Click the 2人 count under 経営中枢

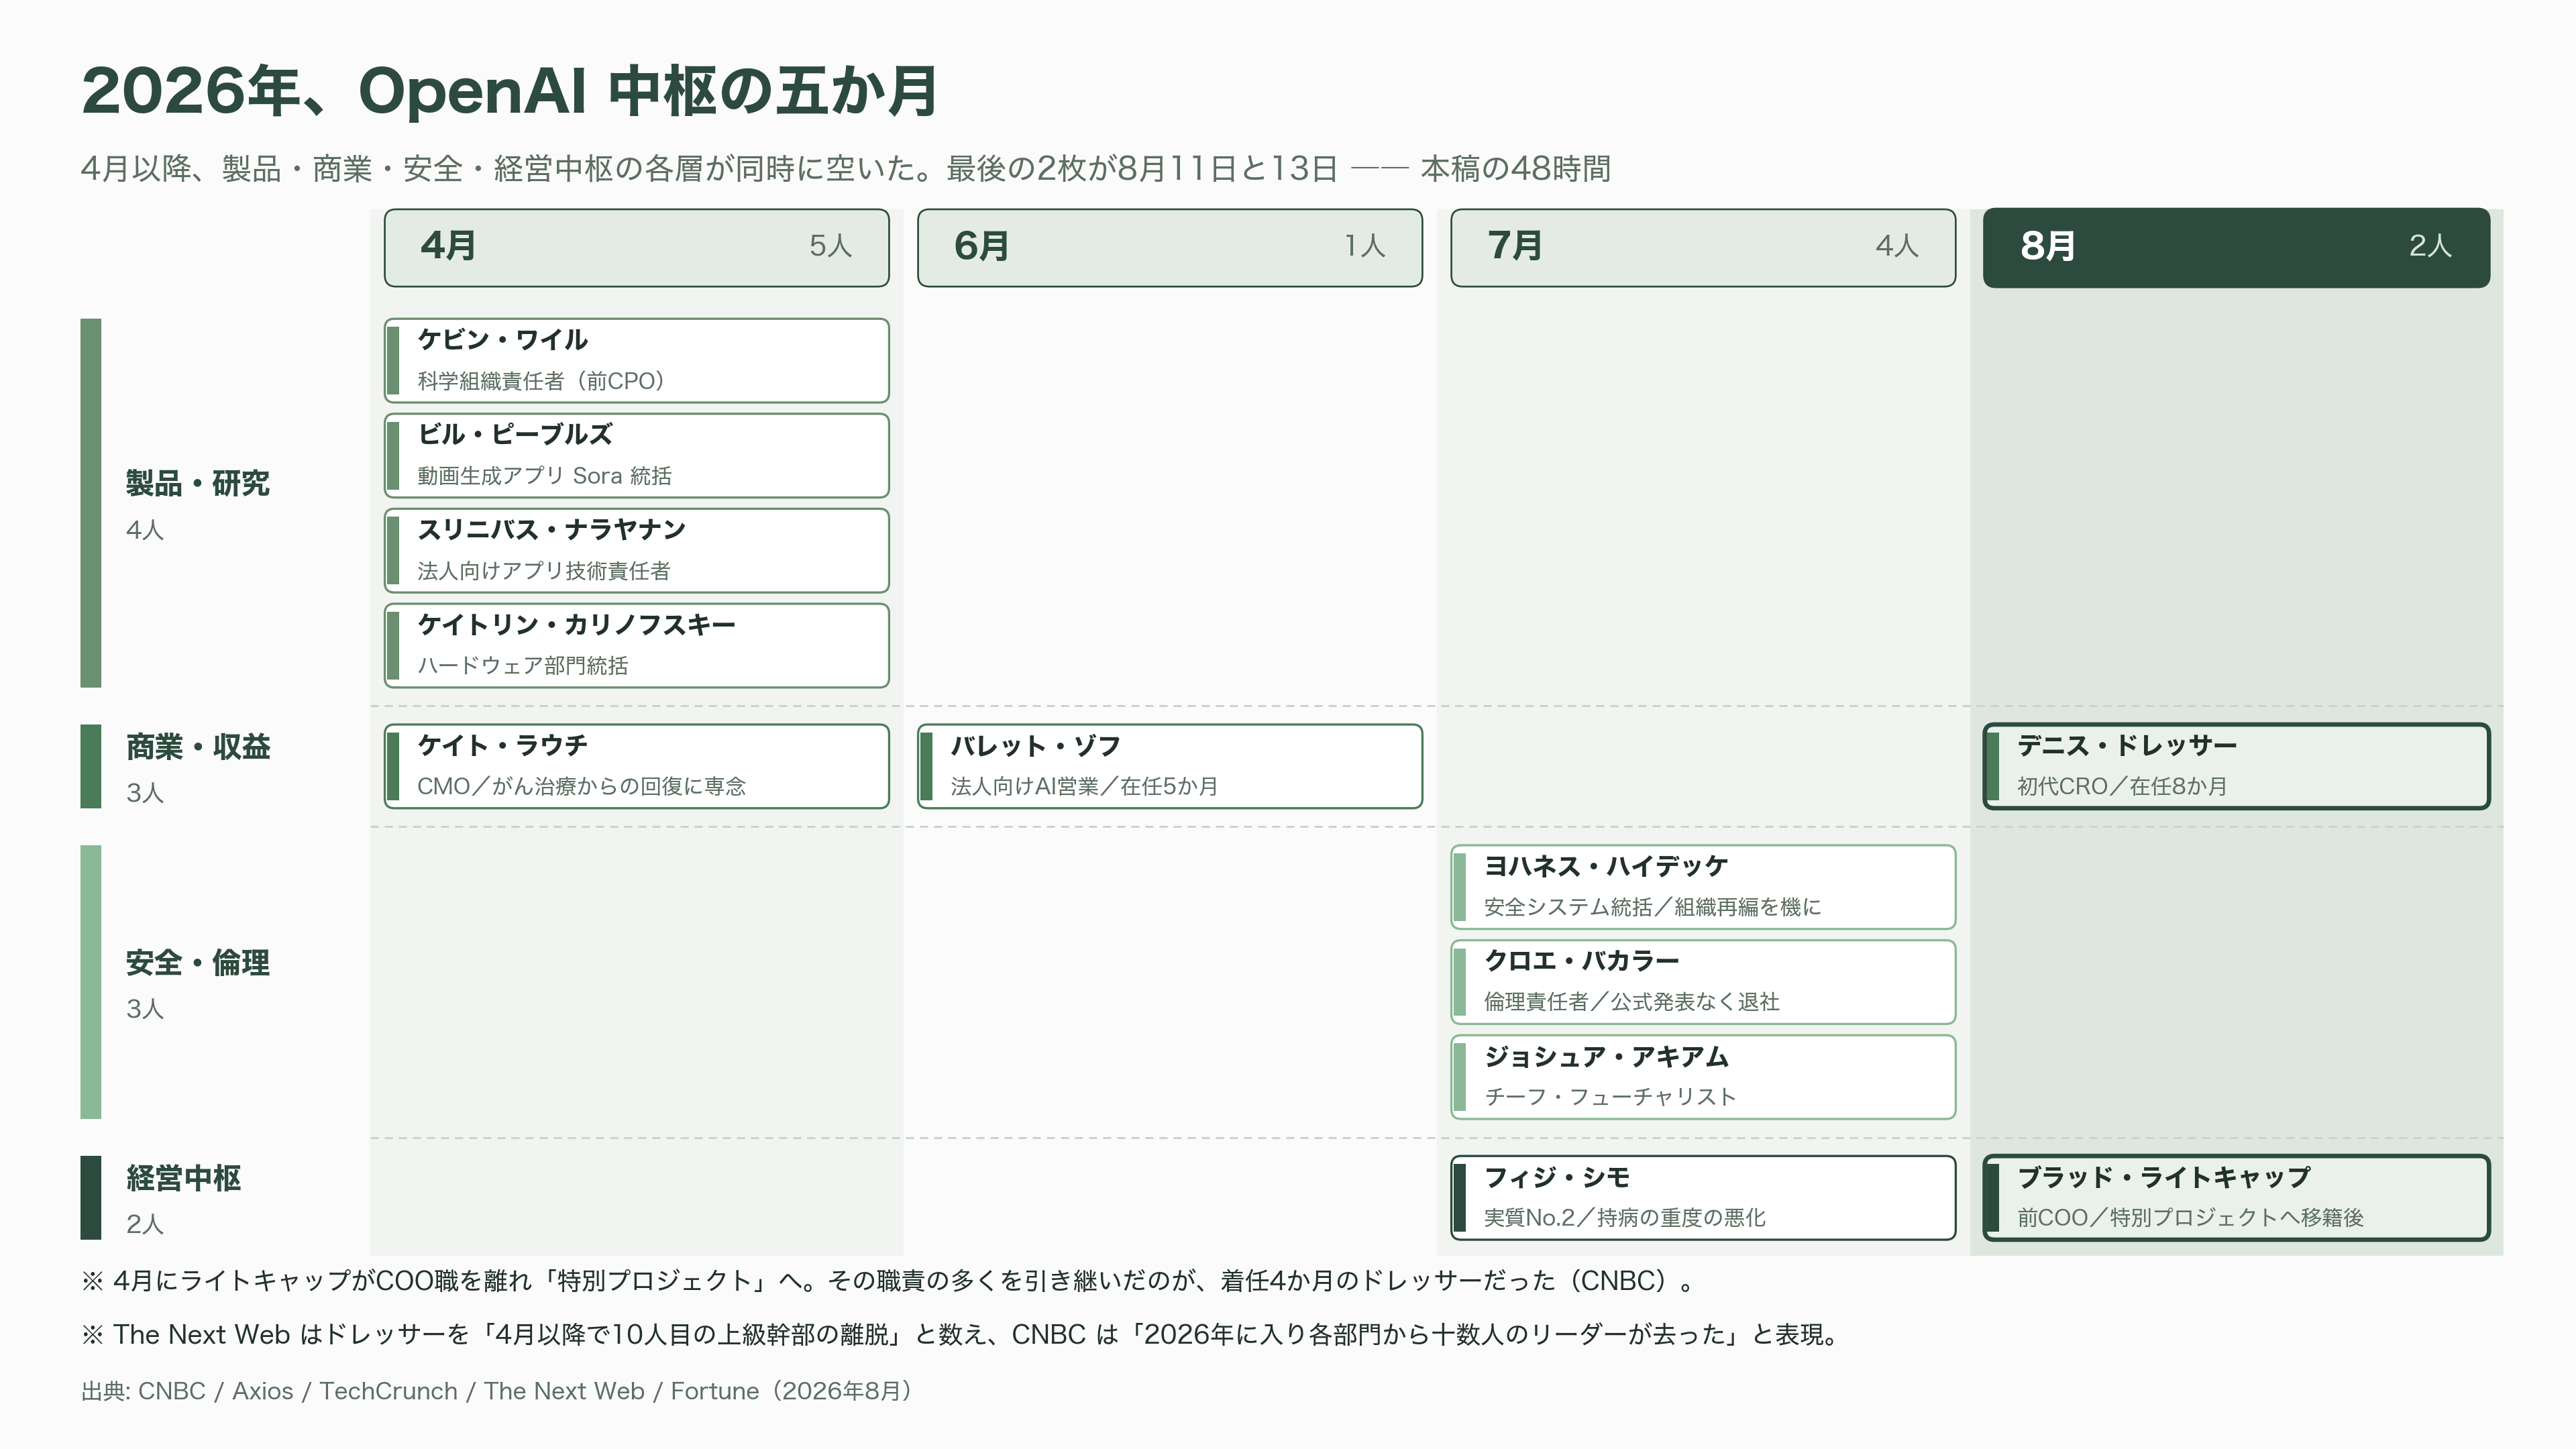[144, 1224]
